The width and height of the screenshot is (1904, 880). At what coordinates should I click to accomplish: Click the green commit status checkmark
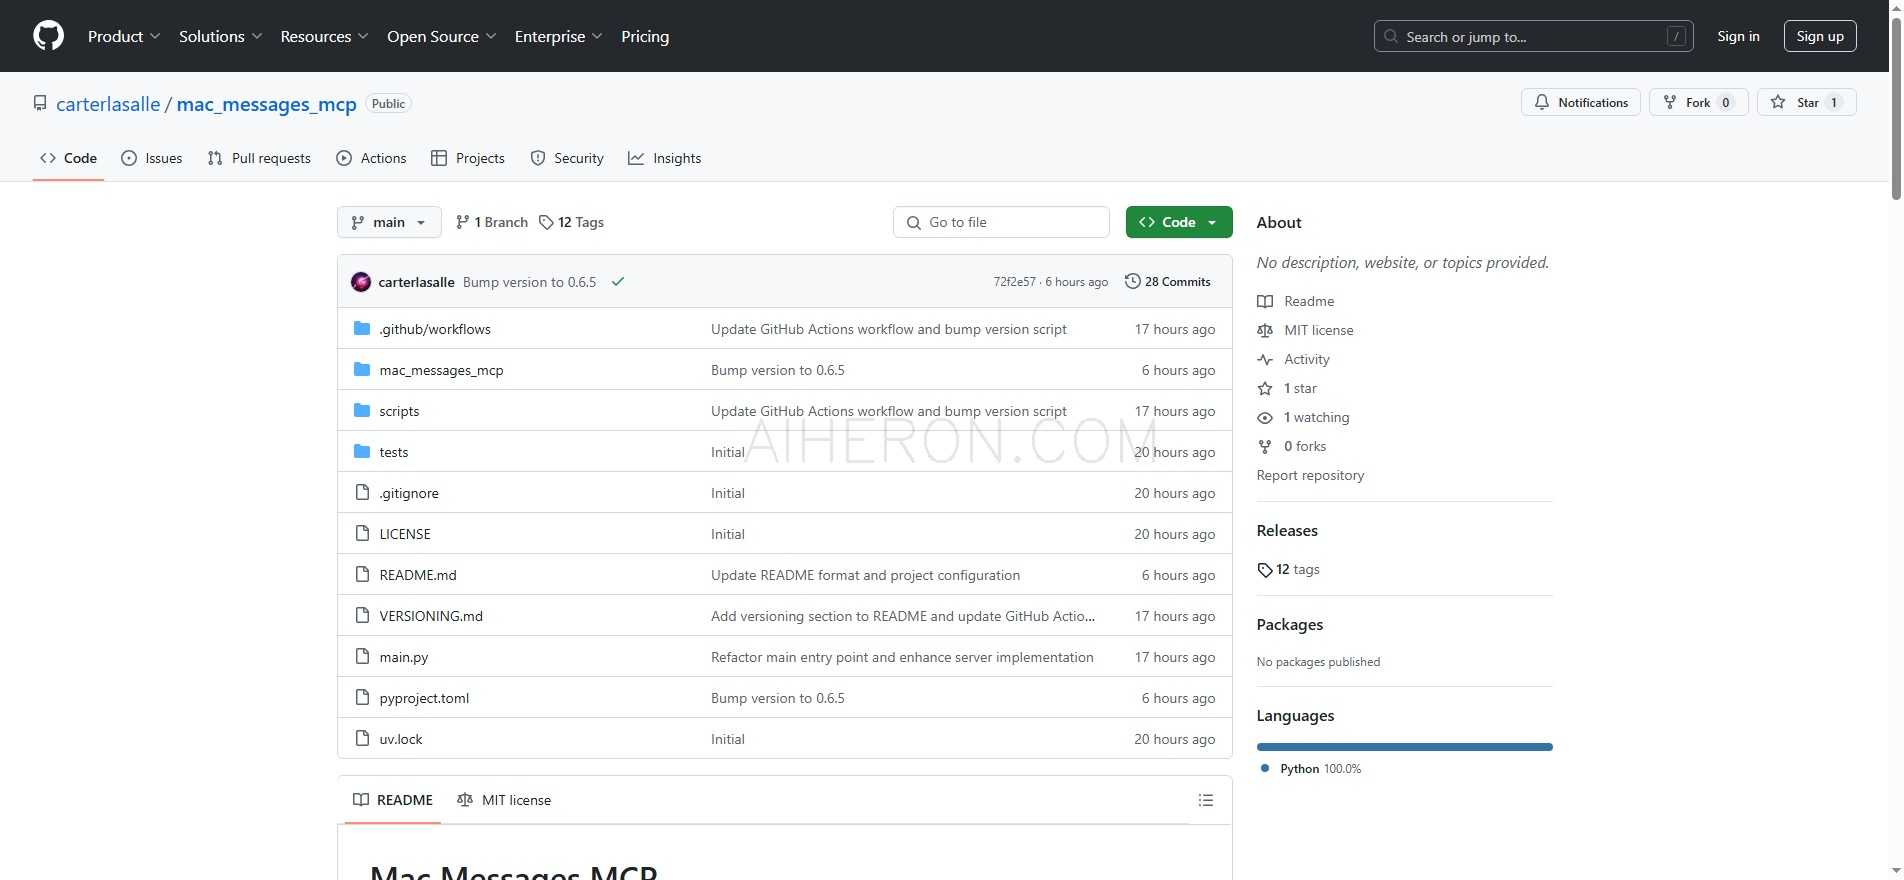[618, 282]
